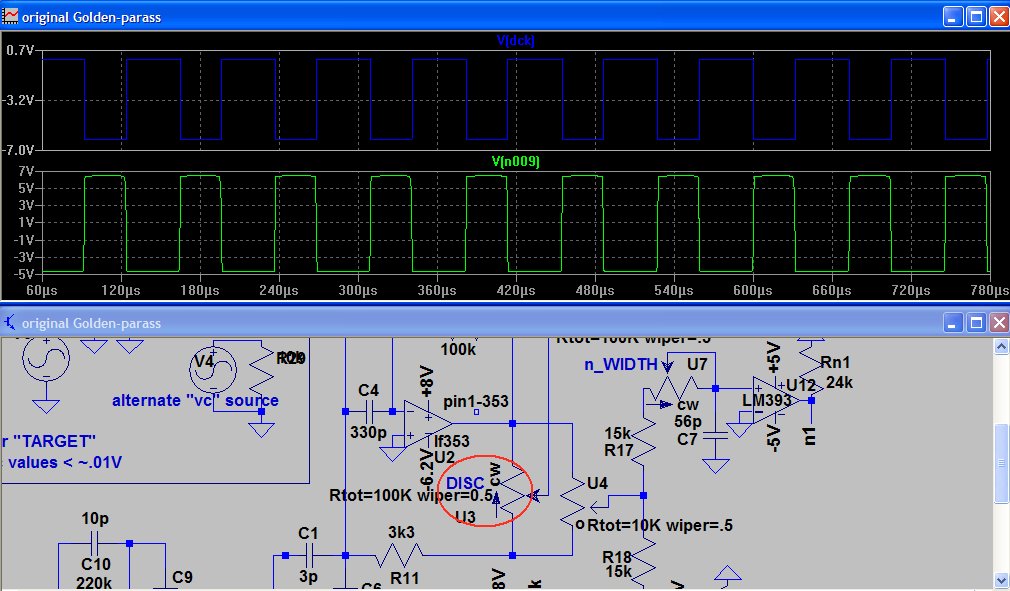Click the -5V axis label on bottom plot
The image size is (1010, 591).
[x=23, y=274]
